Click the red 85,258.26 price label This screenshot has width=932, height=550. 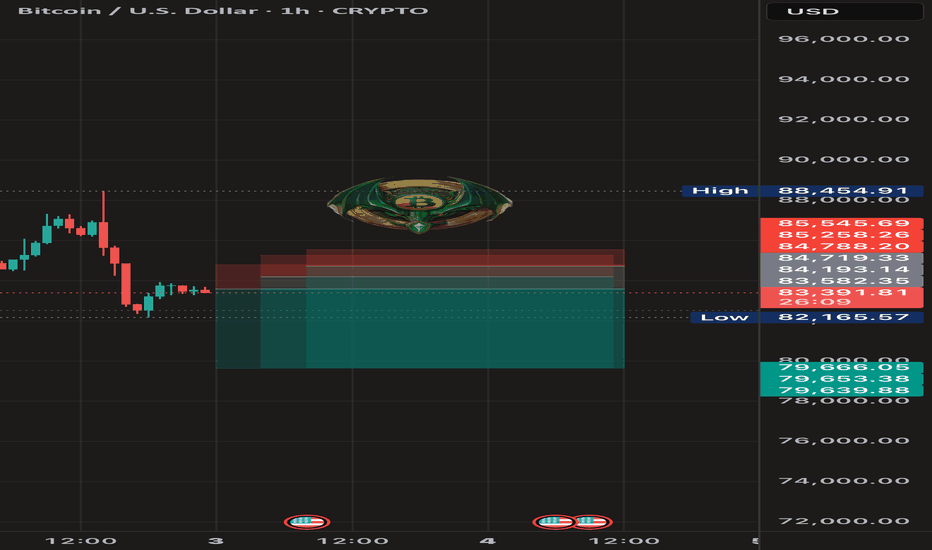[842, 235]
